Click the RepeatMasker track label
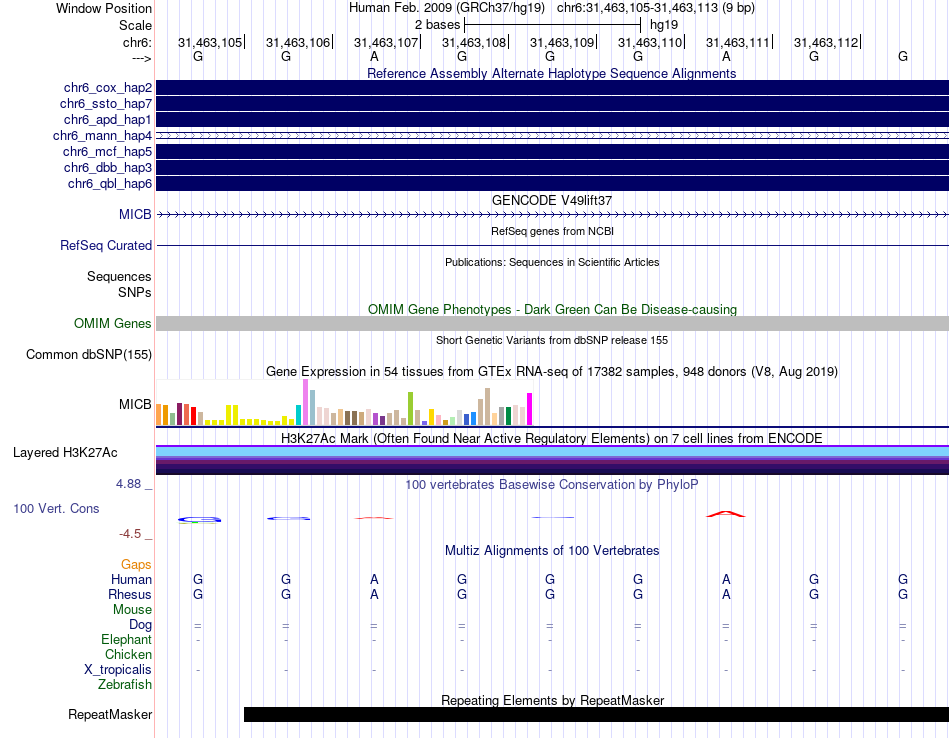 [110, 715]
